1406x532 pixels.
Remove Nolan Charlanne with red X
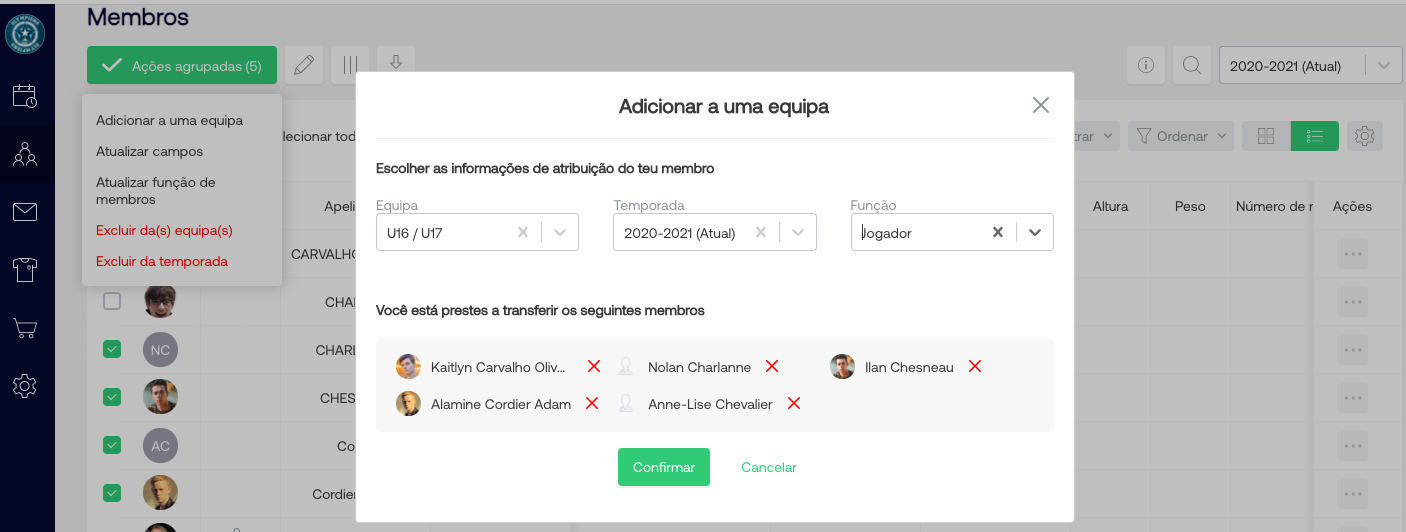772,367
